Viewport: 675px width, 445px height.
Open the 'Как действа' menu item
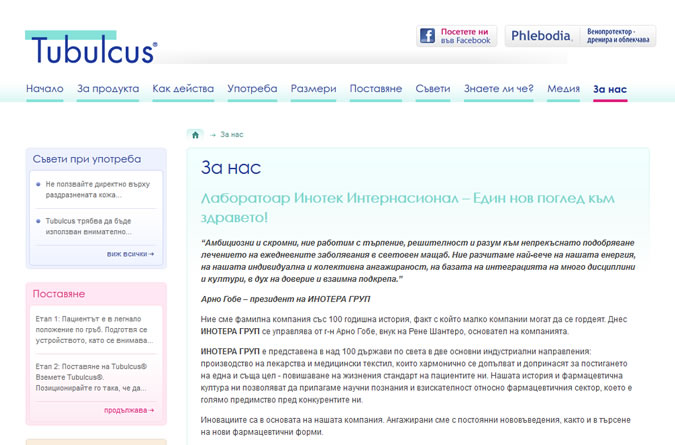pyautogui.click(x=183, y=89)
